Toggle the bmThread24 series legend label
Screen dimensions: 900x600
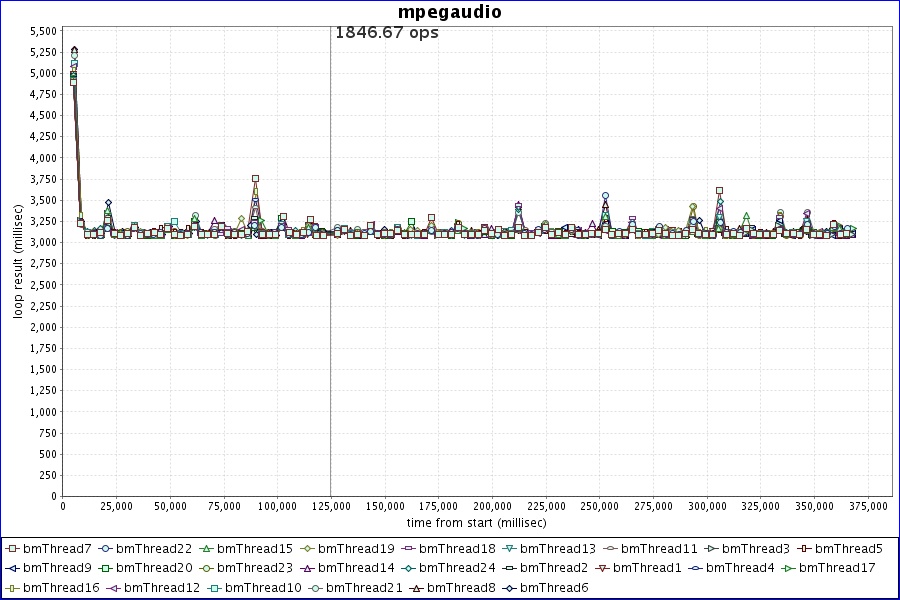click(x=459, y=568)
